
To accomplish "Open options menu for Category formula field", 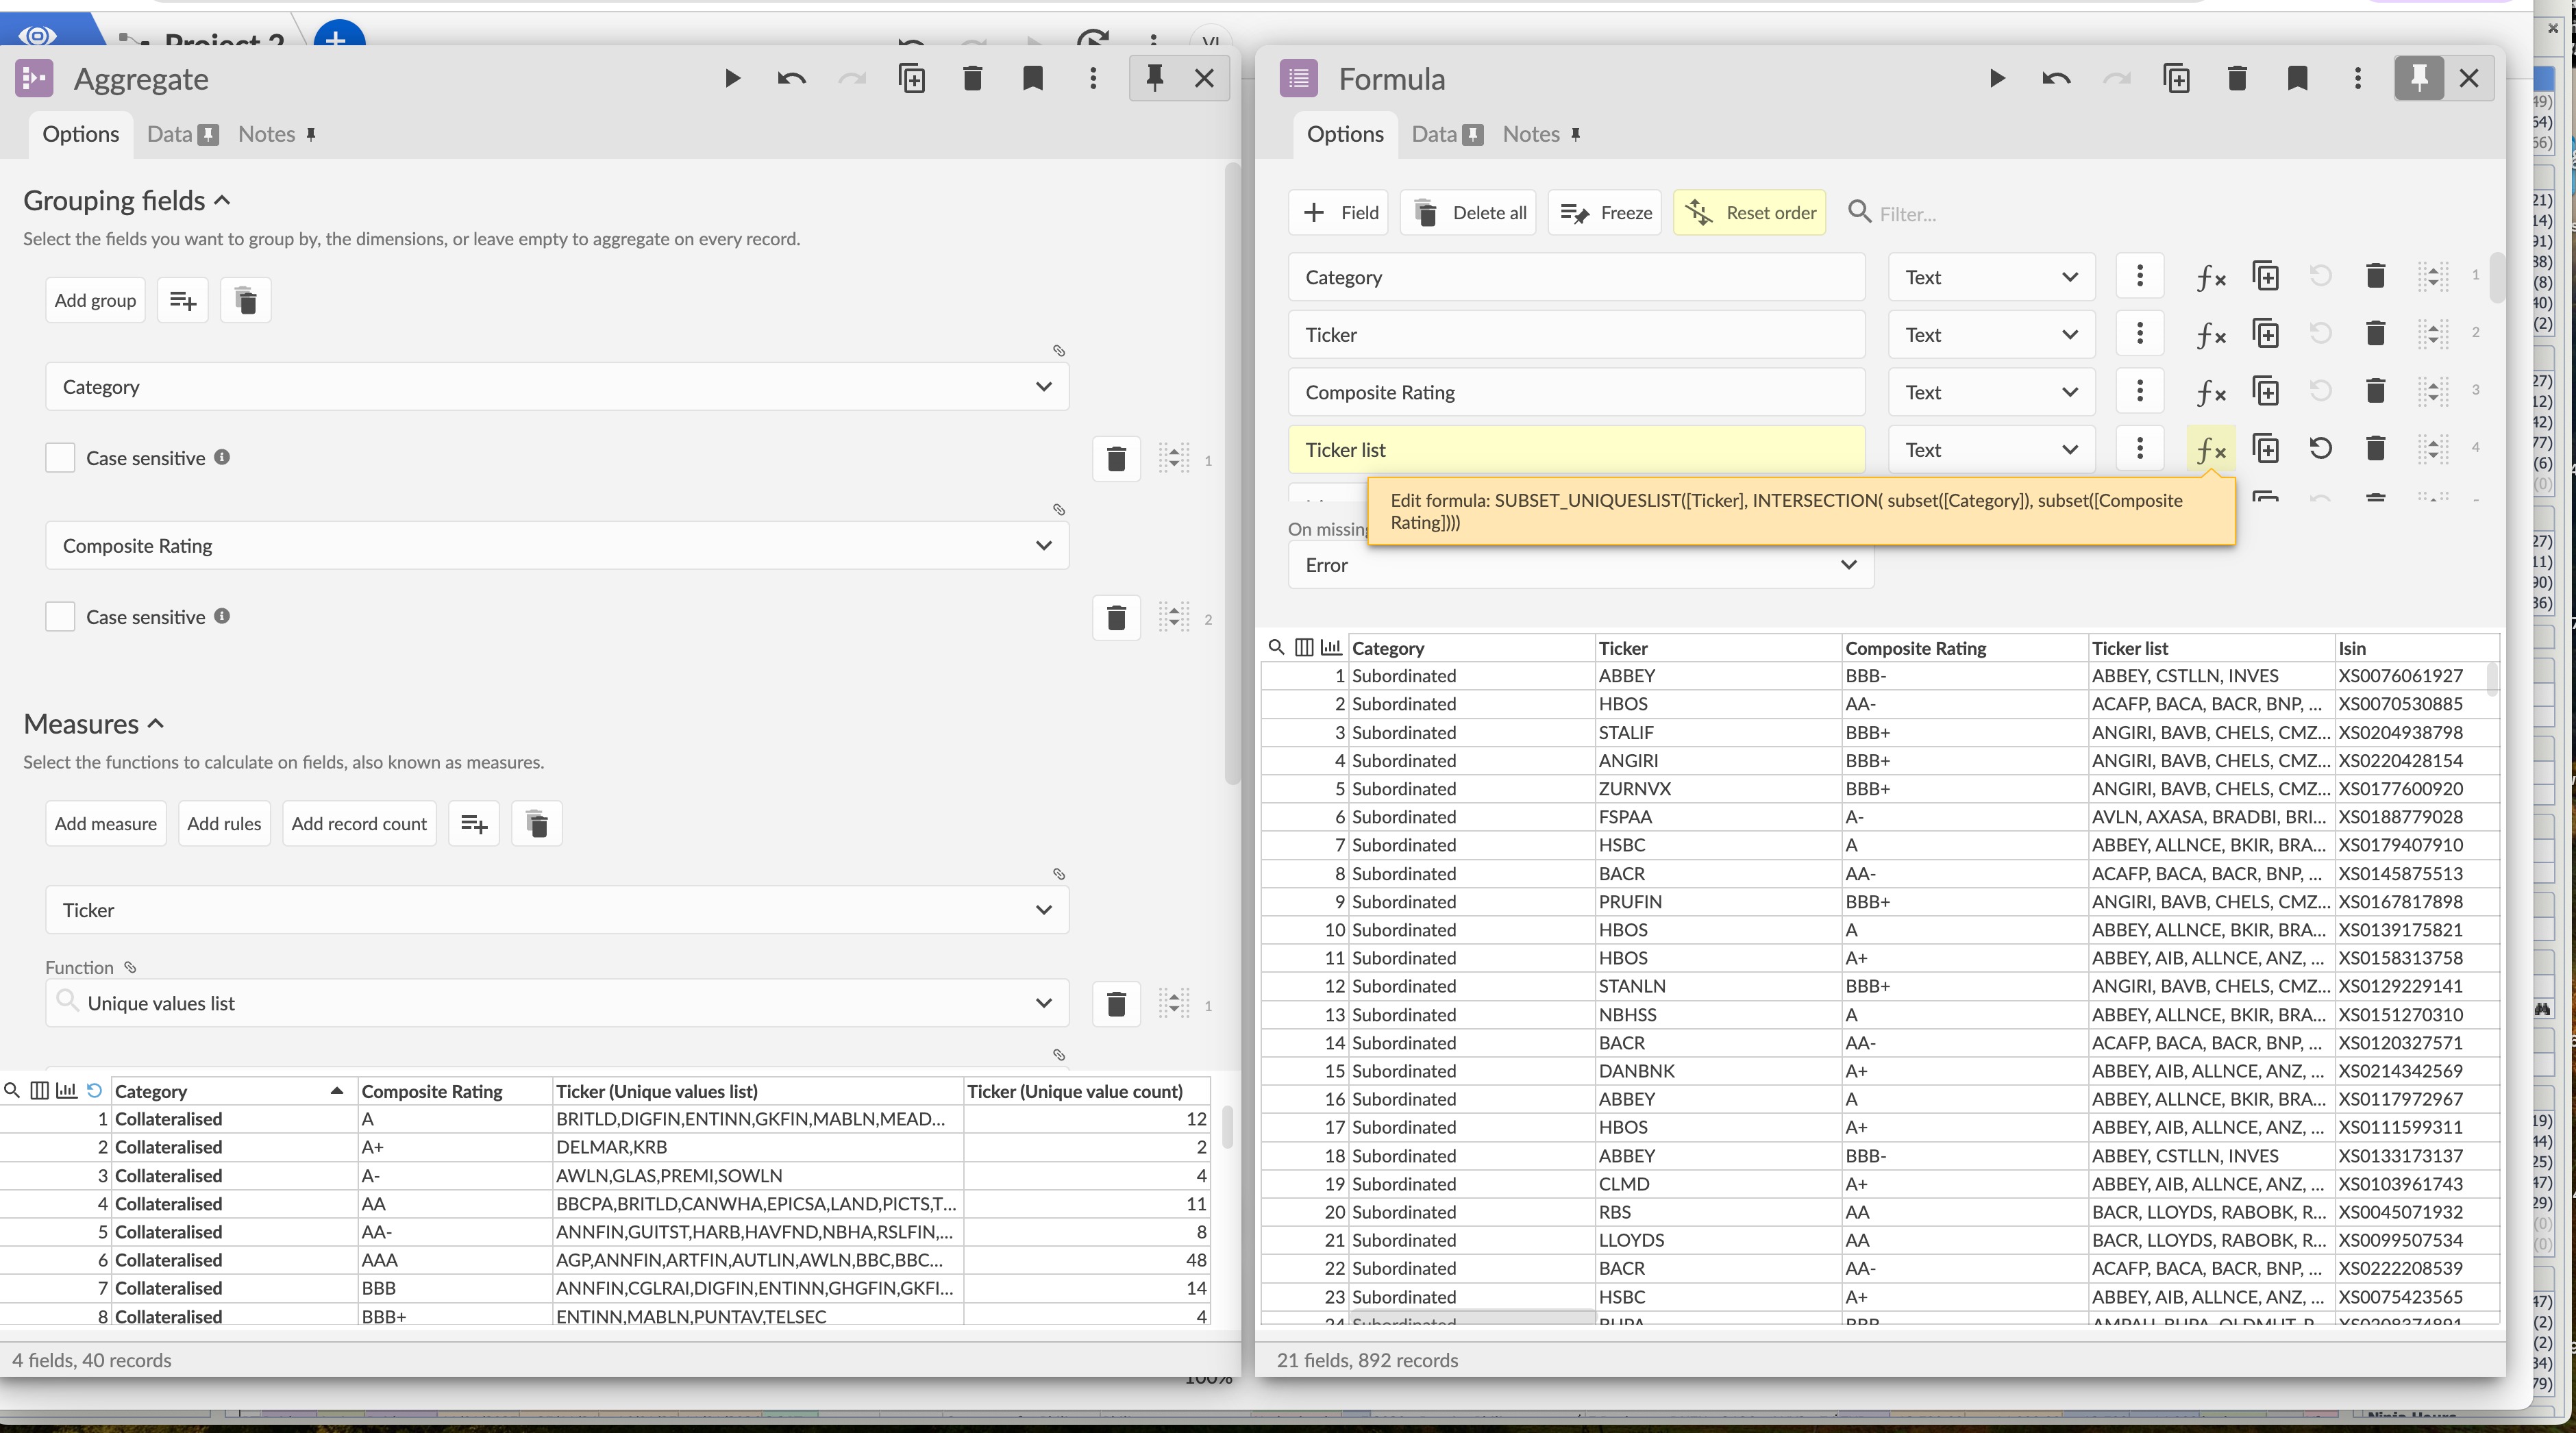I will point(2140,276).
